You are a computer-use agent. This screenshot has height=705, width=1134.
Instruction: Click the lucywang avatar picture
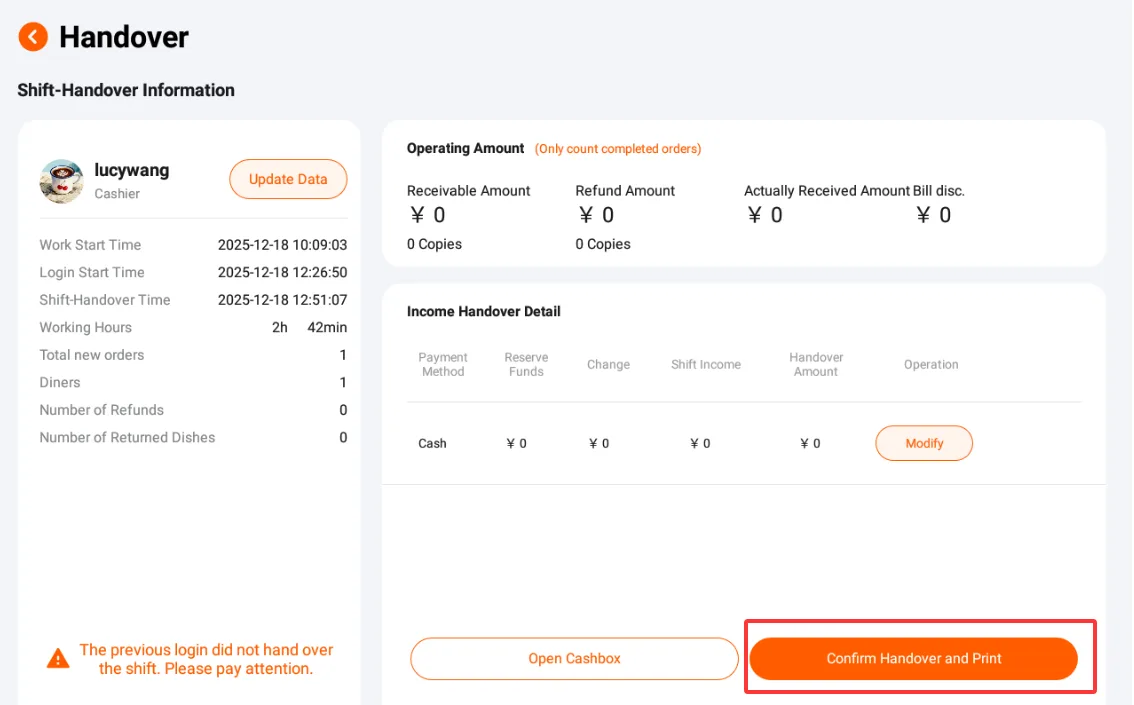(61, 181)
